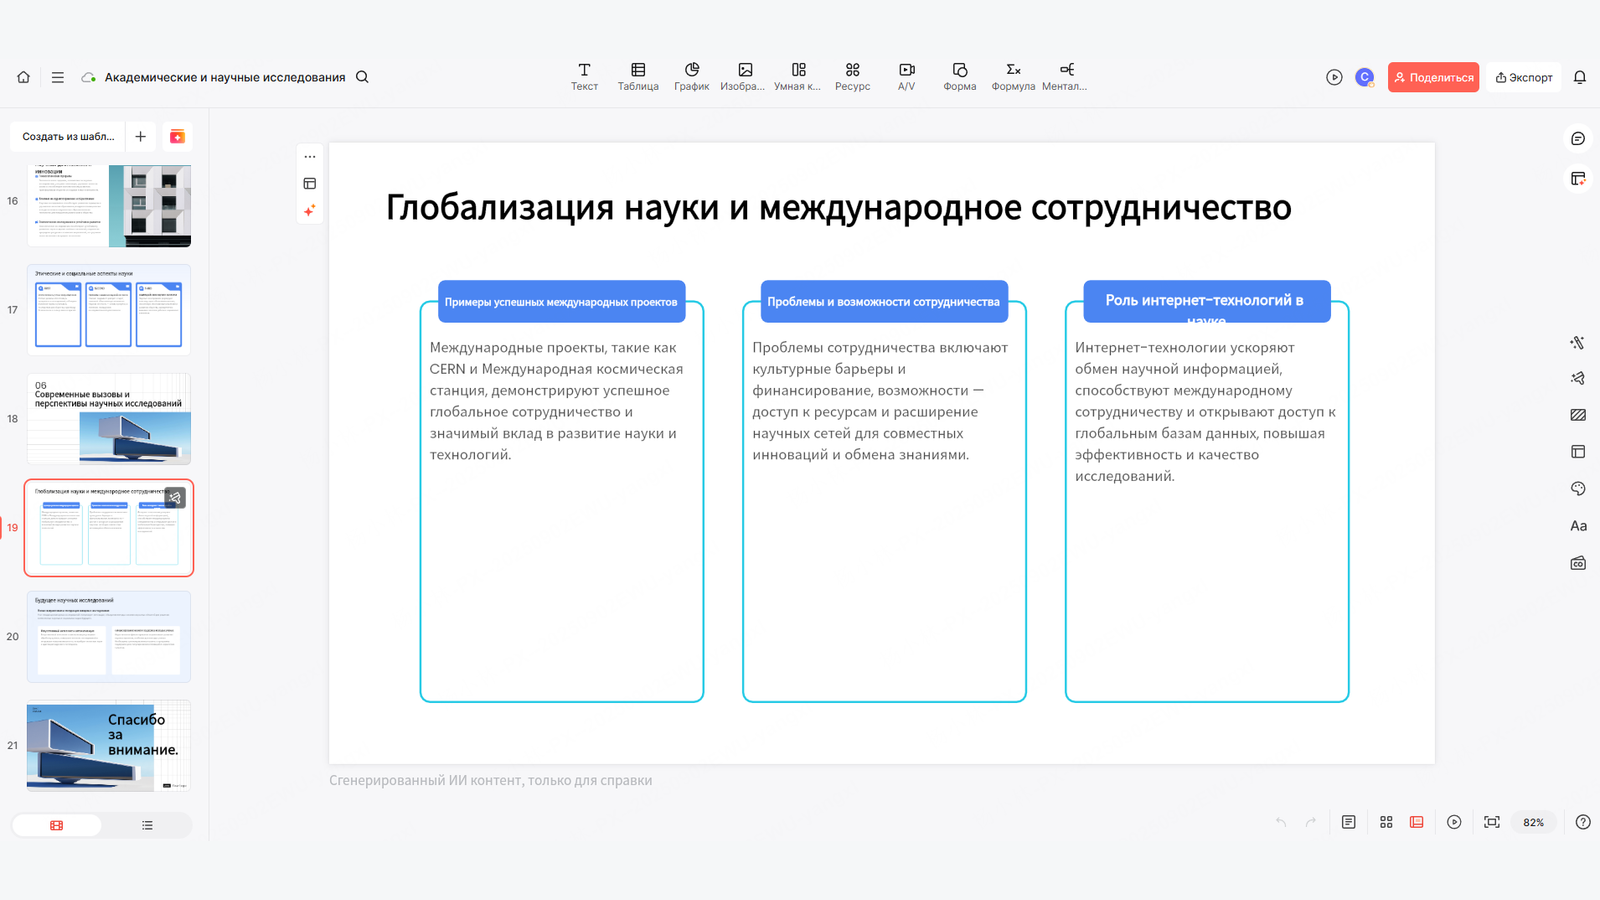The width and height of the screenshot is (1600, 900).
Task: Open the График chart tool
Action: (692, 77)
